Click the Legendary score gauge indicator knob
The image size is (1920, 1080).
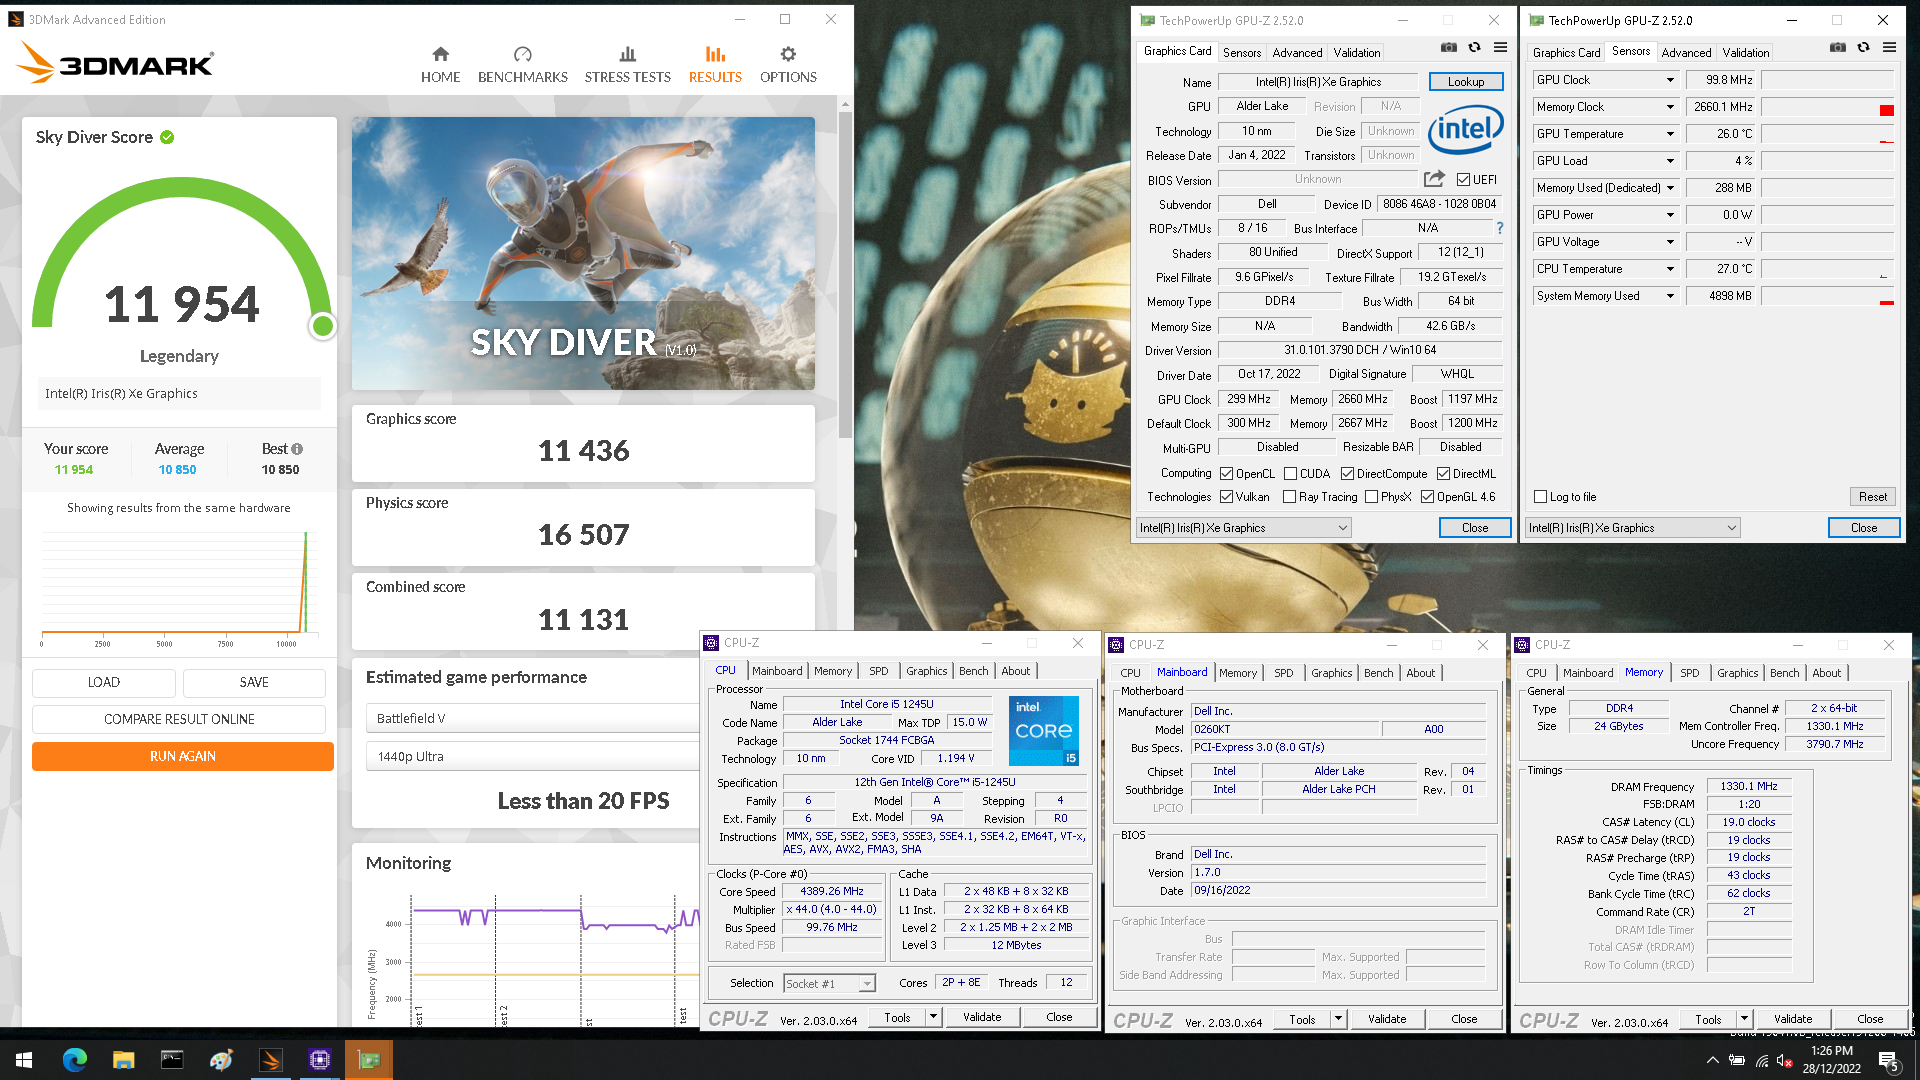[322, 326]
